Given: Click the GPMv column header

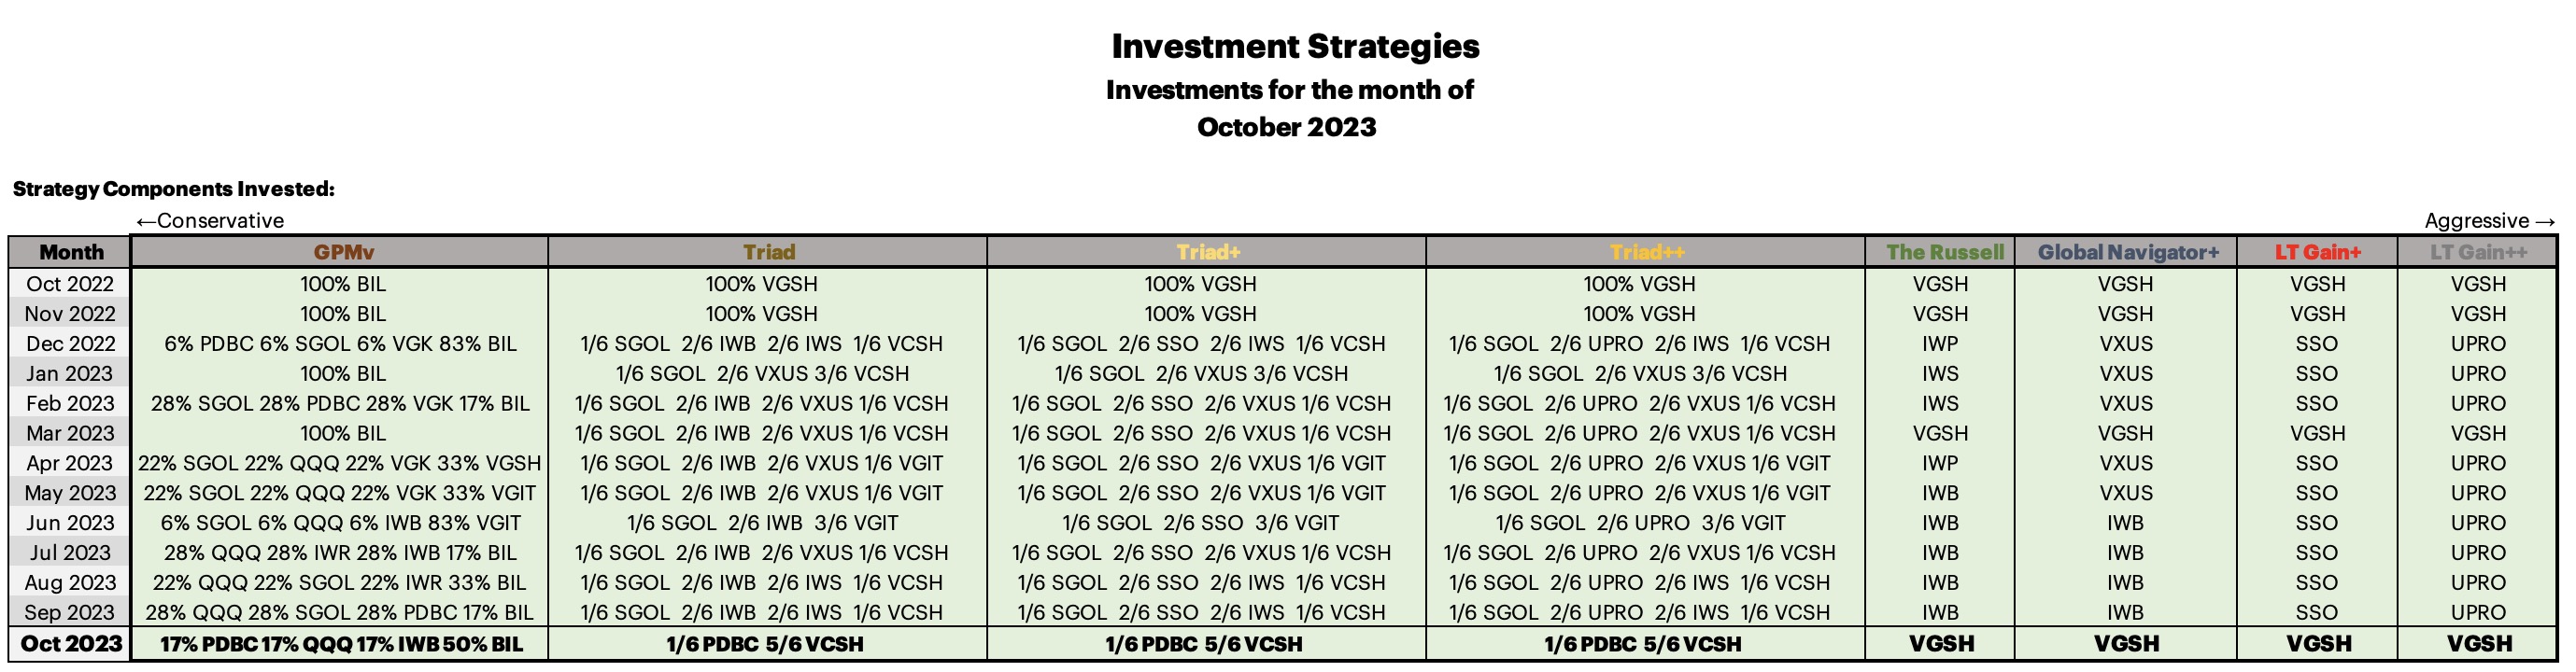Looking at the screenshot, I should pos(343,252).
